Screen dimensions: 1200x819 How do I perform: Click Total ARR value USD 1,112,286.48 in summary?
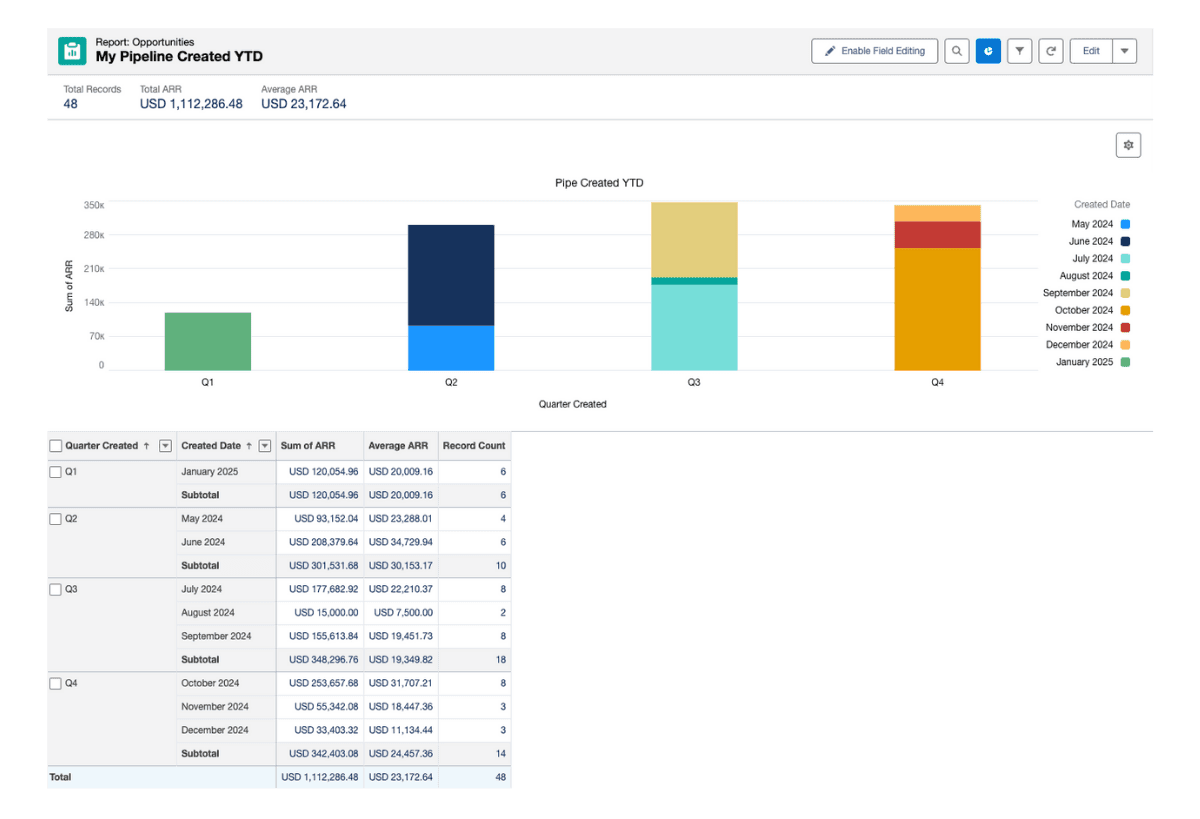(191, 104)
